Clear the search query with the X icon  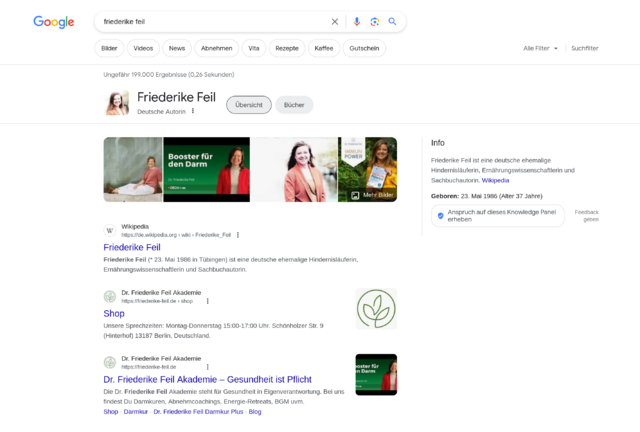[335, 22]
